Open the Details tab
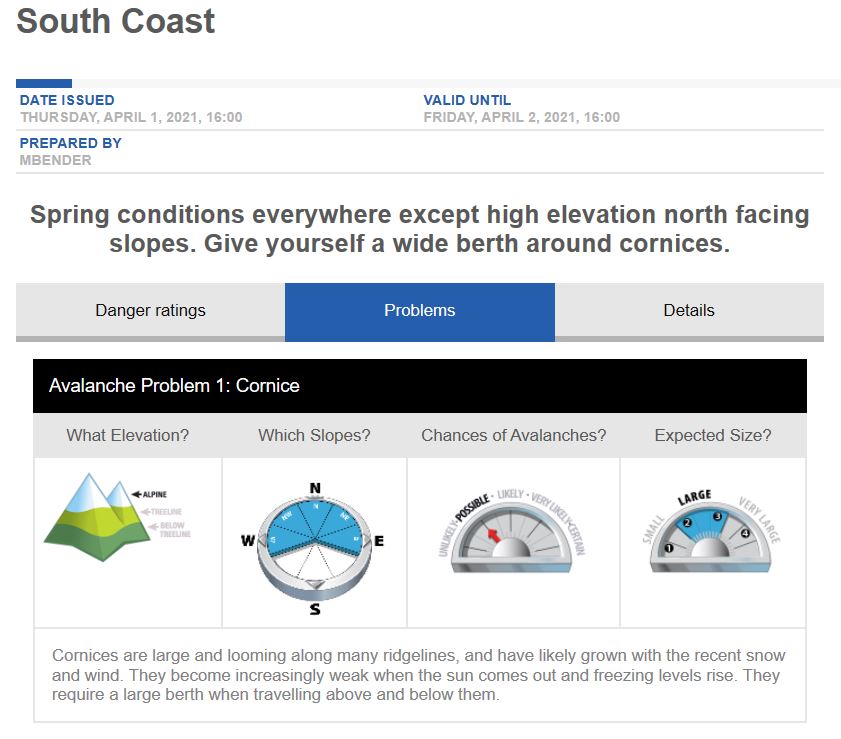Image resolution: width=841 pixels, height=739 pixels. pyautogui.click(x=688, y=310)
